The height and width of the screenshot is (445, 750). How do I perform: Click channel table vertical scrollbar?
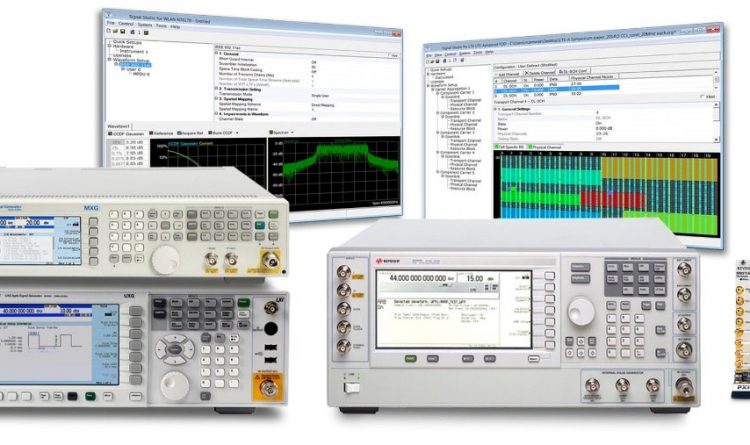point(716,79)
